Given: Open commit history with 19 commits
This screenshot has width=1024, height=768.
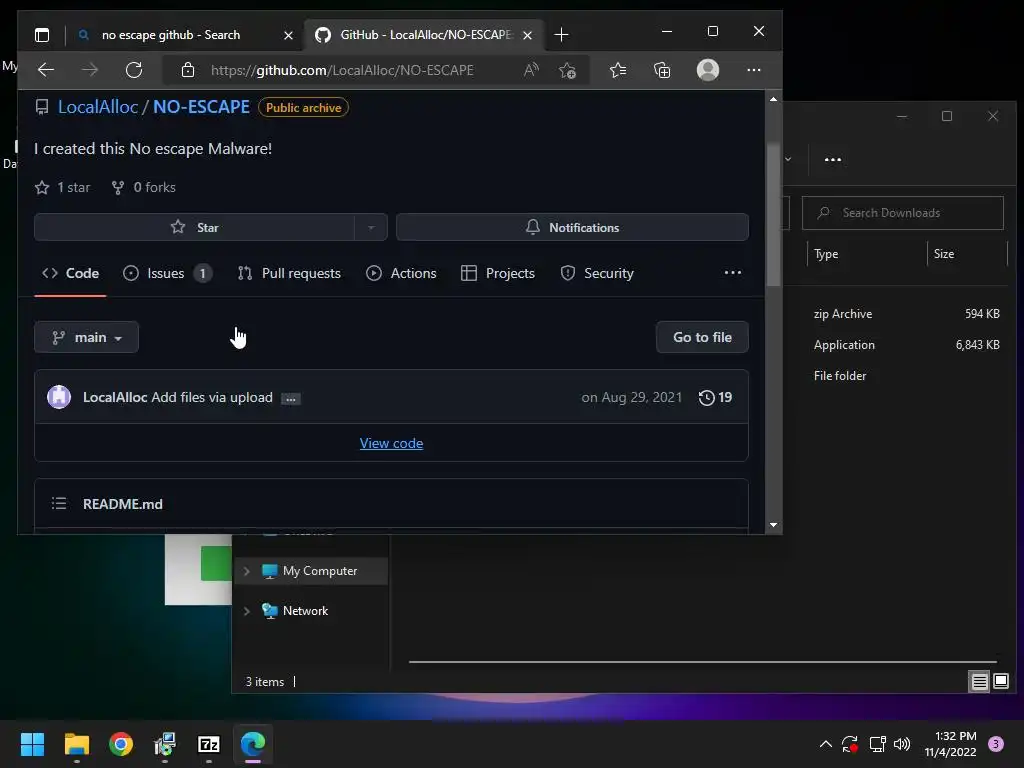Looking at the screenshot, I should coord(715,397).
